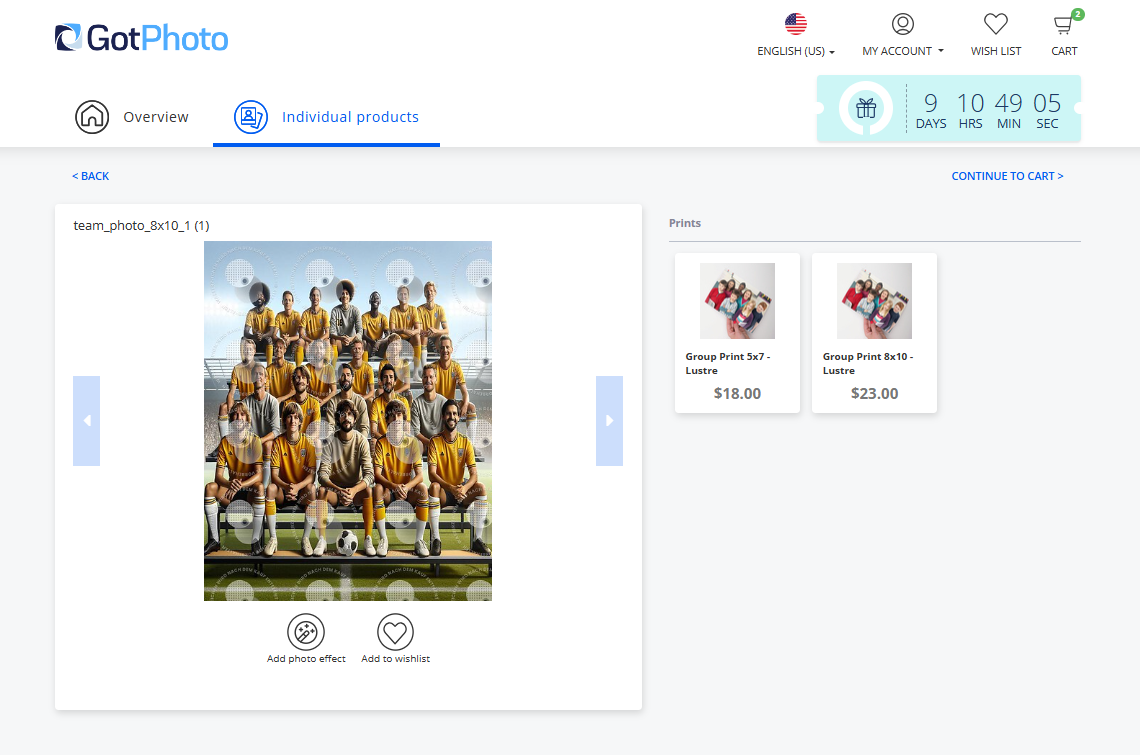
Task: Click the GotPhoto logo
Action: coord(142,38)
